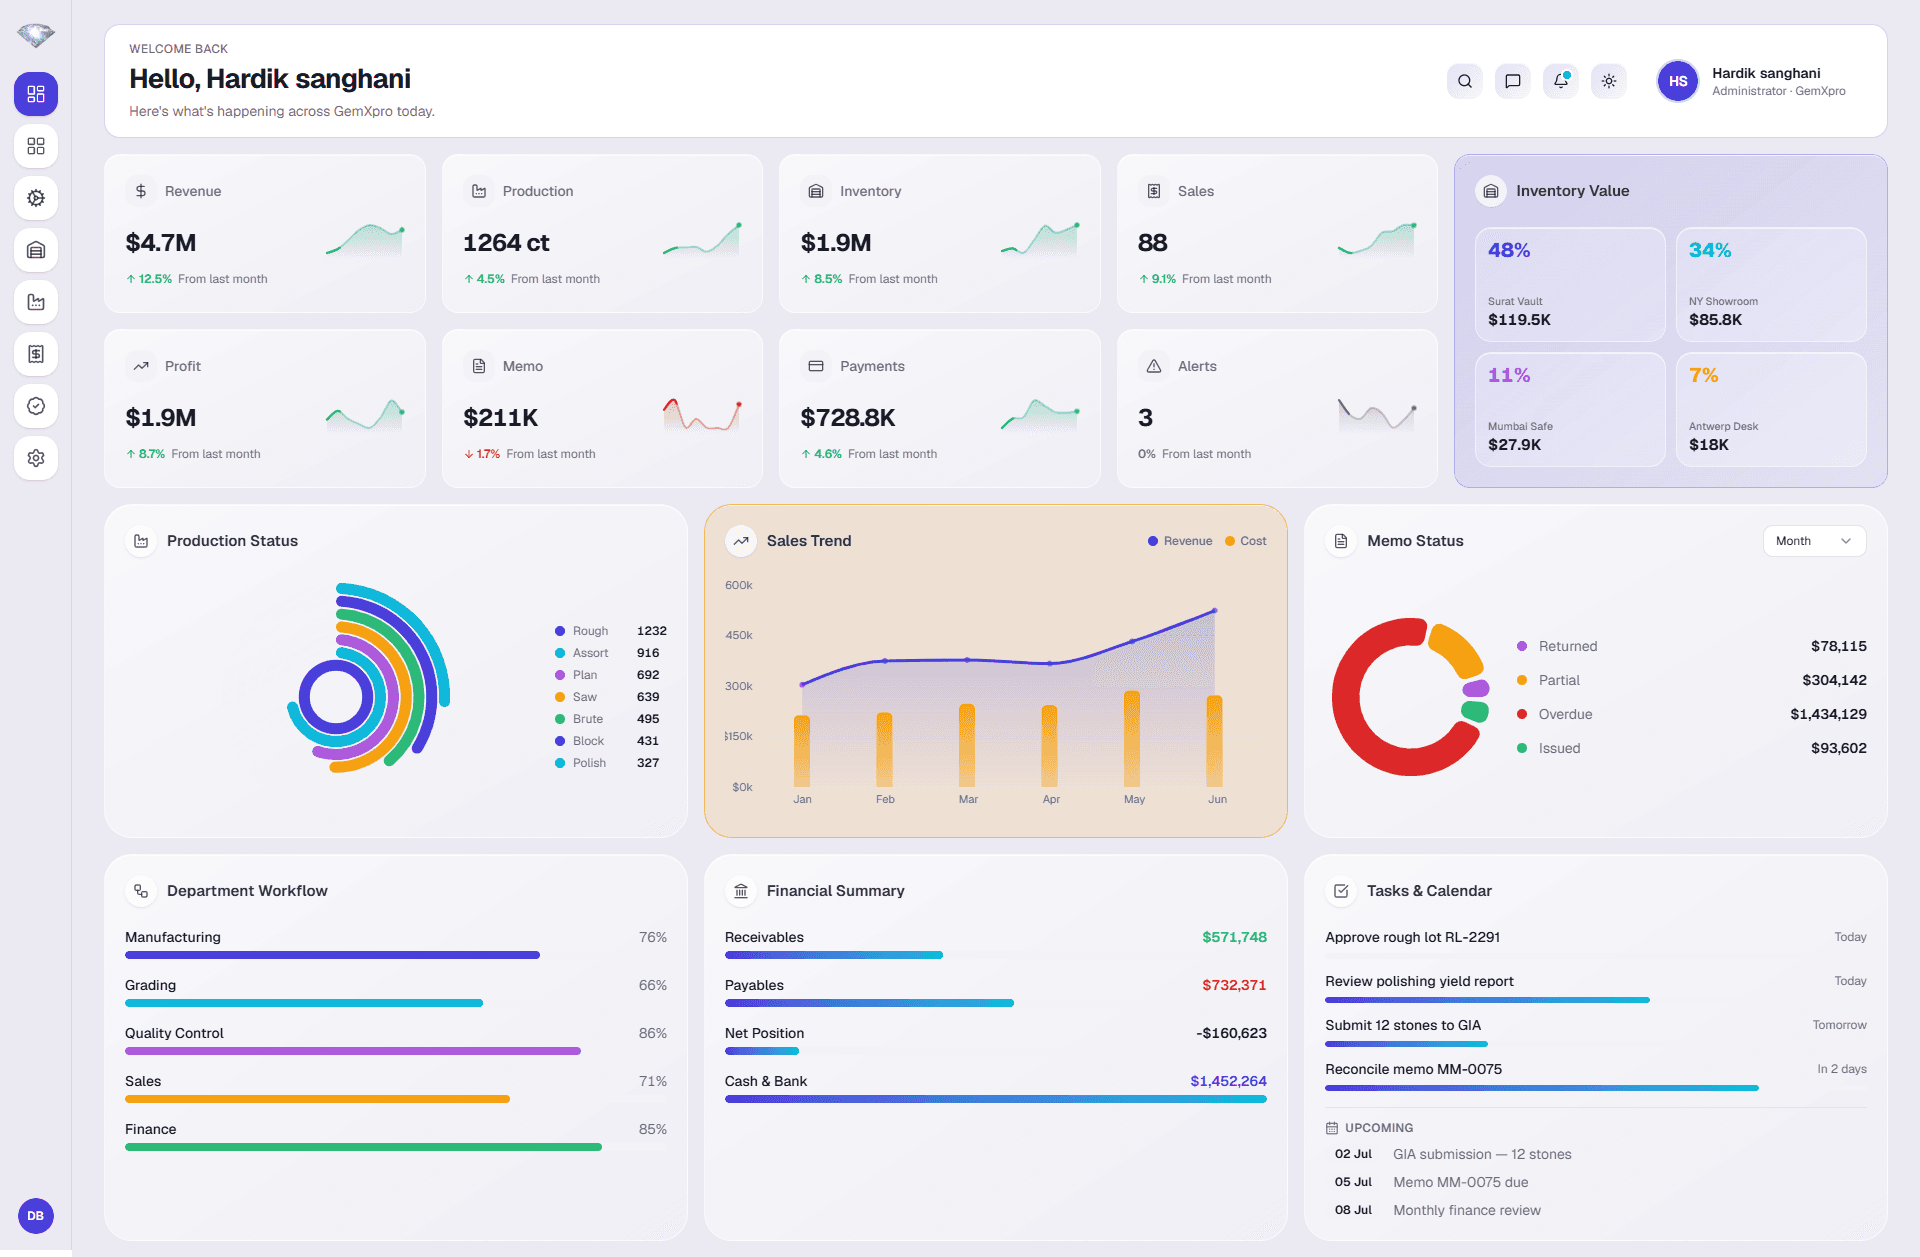This screenshot has width=1920, height=1257.
Task: Click the Overdue memo status row
Action: pos(1691,714)
